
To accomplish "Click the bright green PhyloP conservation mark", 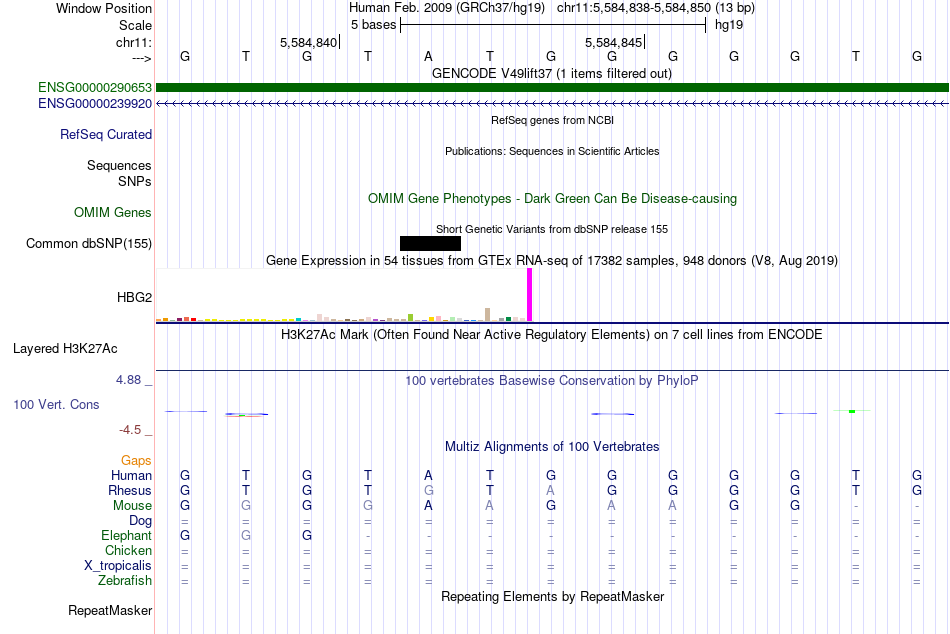I will pos(852,412).
